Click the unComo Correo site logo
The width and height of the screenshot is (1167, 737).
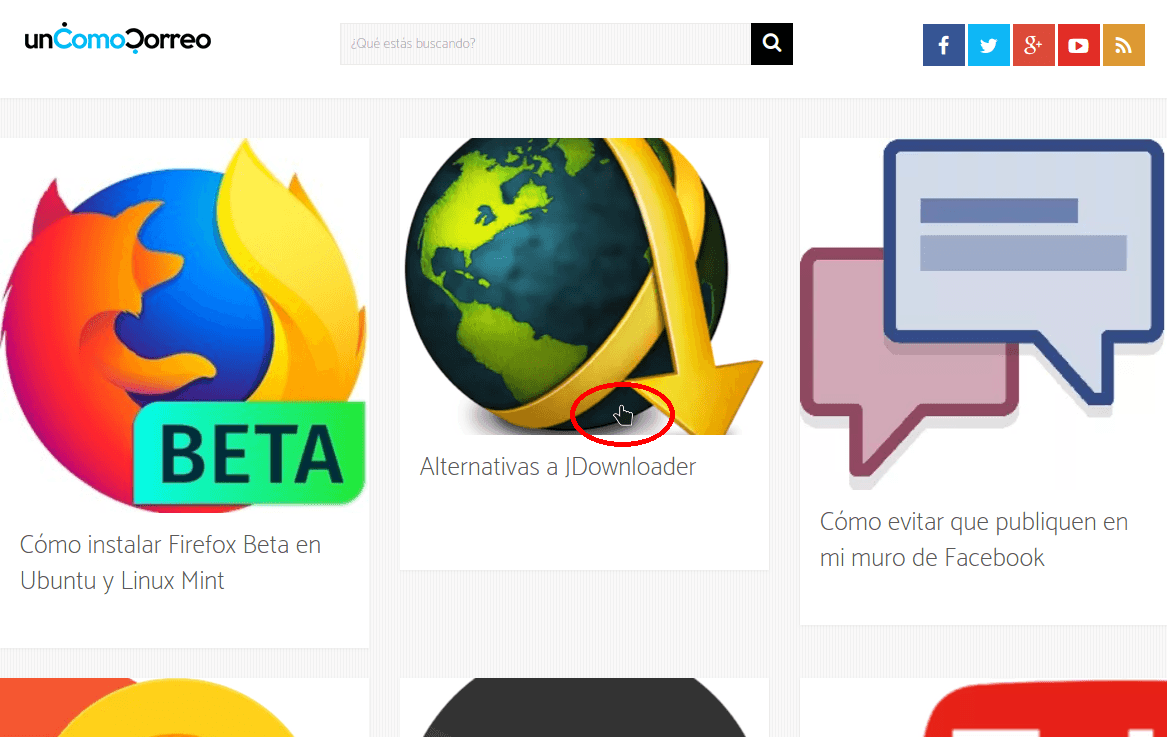coord(118,38)
